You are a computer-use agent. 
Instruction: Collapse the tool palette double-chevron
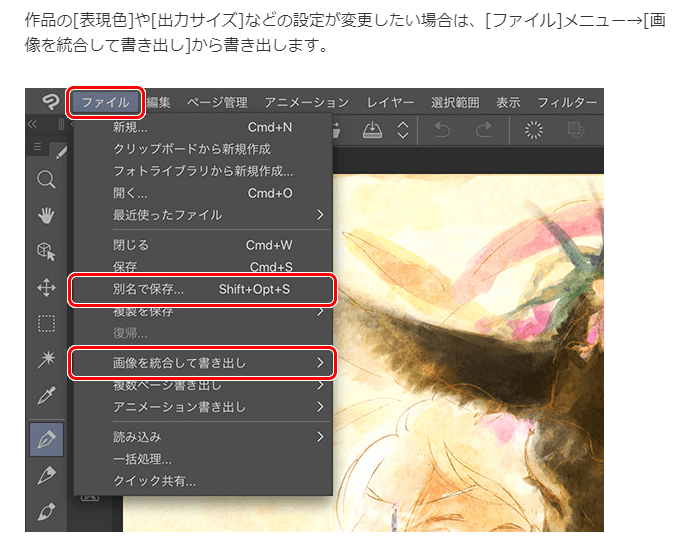pyautogui.click(x=32, y=124)
